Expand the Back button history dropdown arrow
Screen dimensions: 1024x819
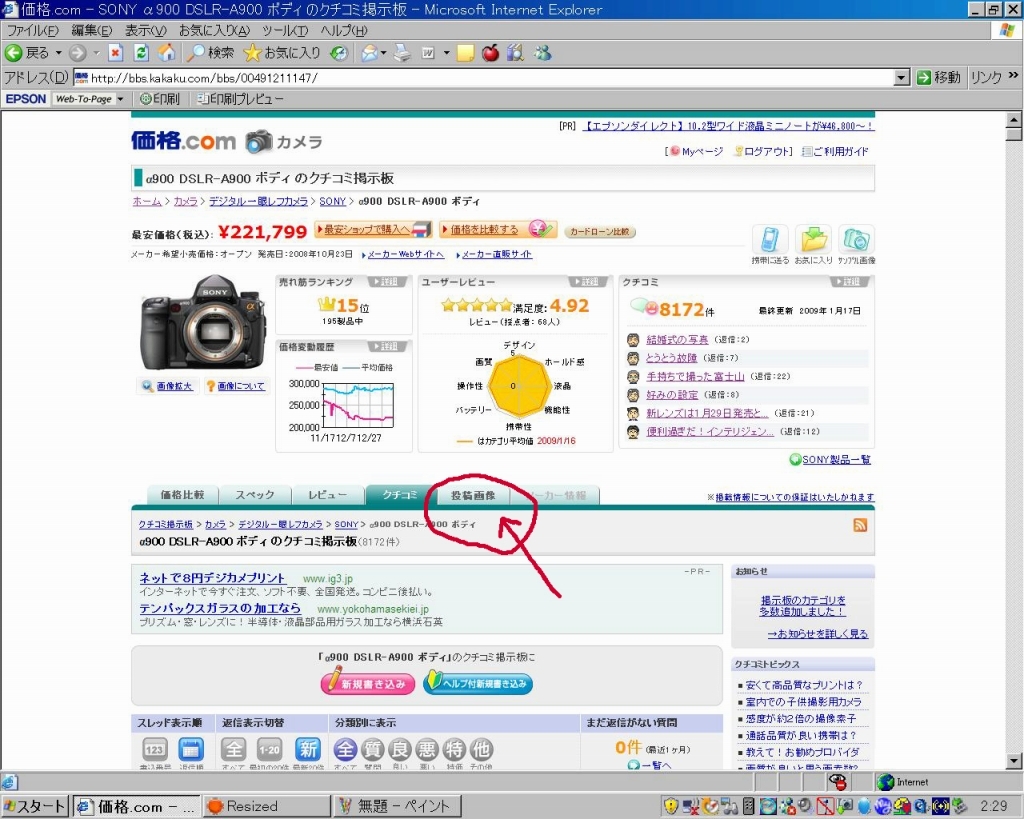pos(58,53)
